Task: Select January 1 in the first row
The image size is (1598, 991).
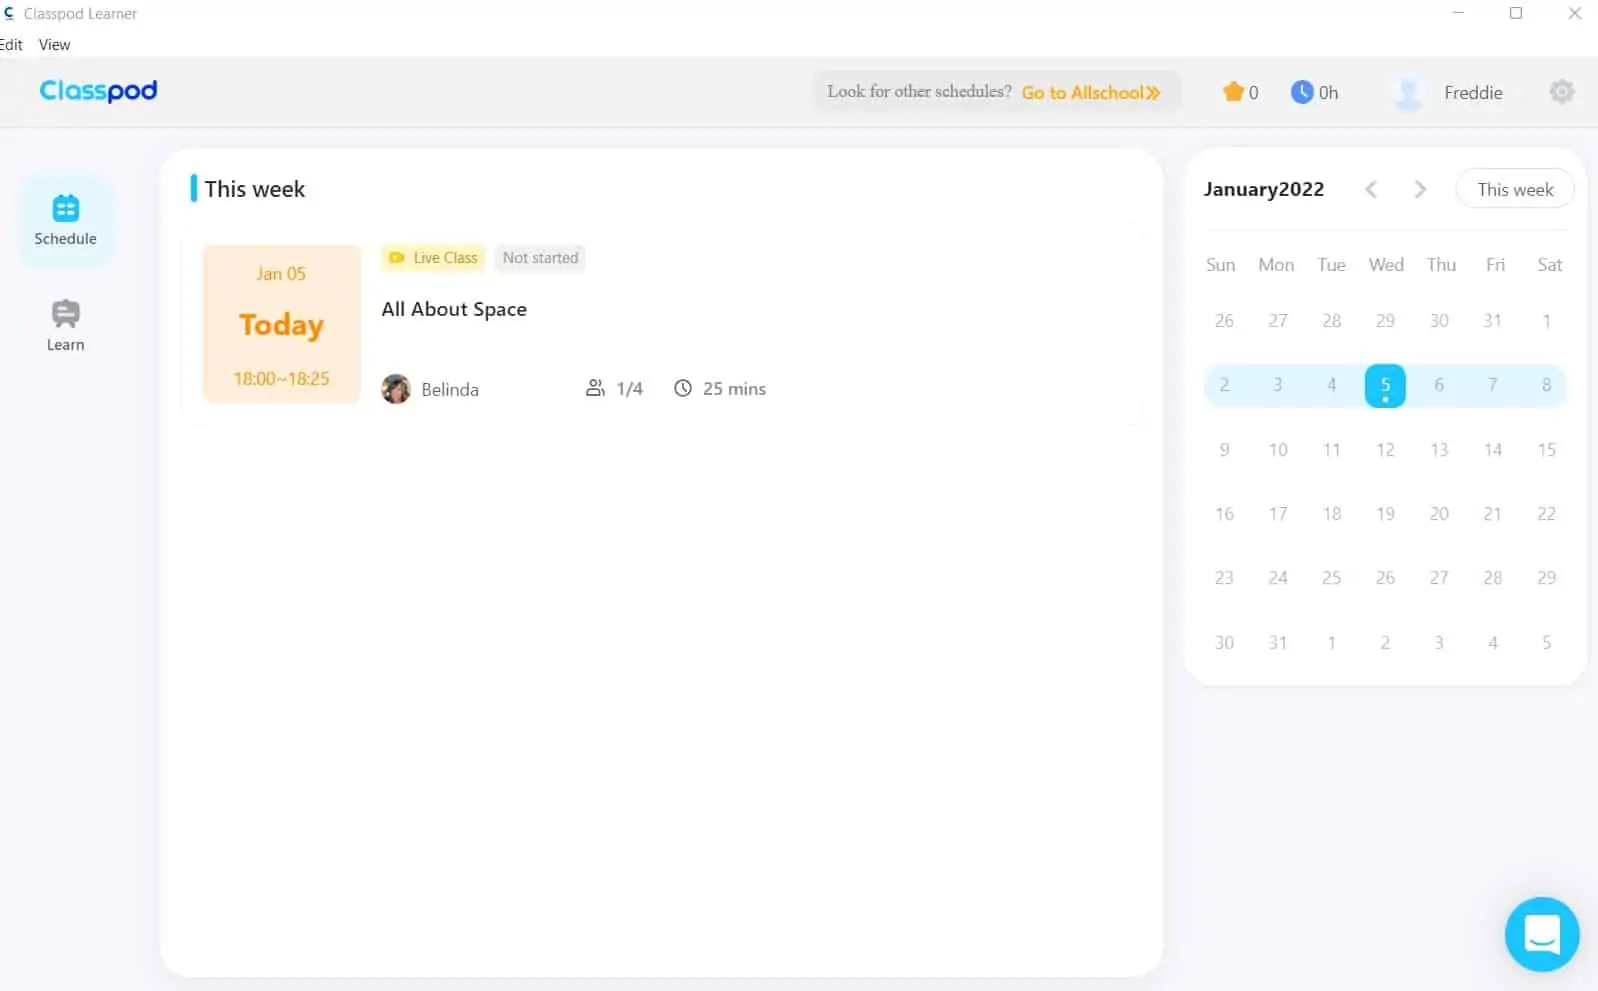Action: pyautogui.click(x=1546, y=321)
